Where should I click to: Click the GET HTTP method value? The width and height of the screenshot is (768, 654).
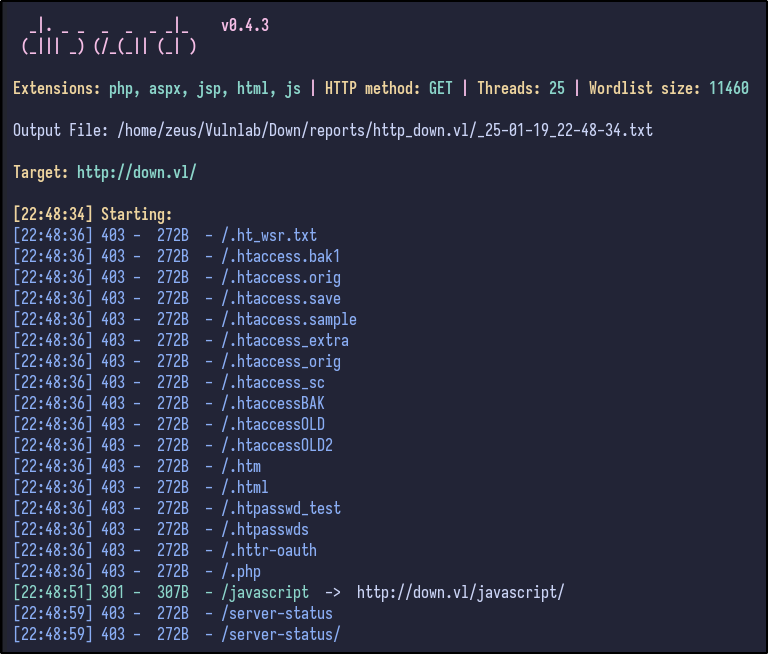point(440,88)
